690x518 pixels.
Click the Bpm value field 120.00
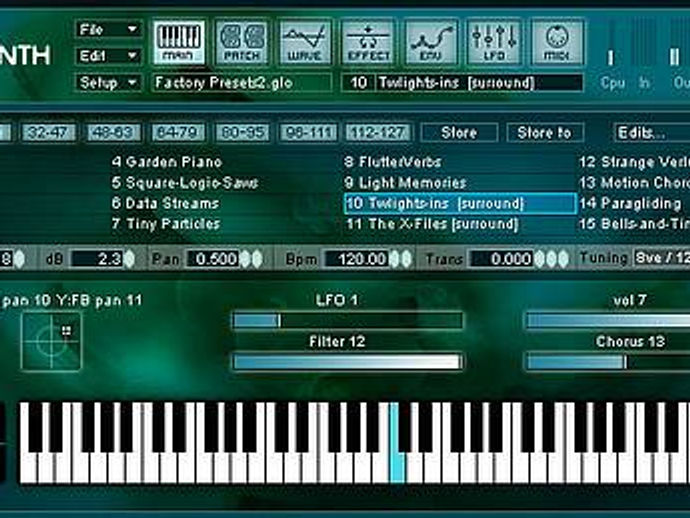pos(357,259)
